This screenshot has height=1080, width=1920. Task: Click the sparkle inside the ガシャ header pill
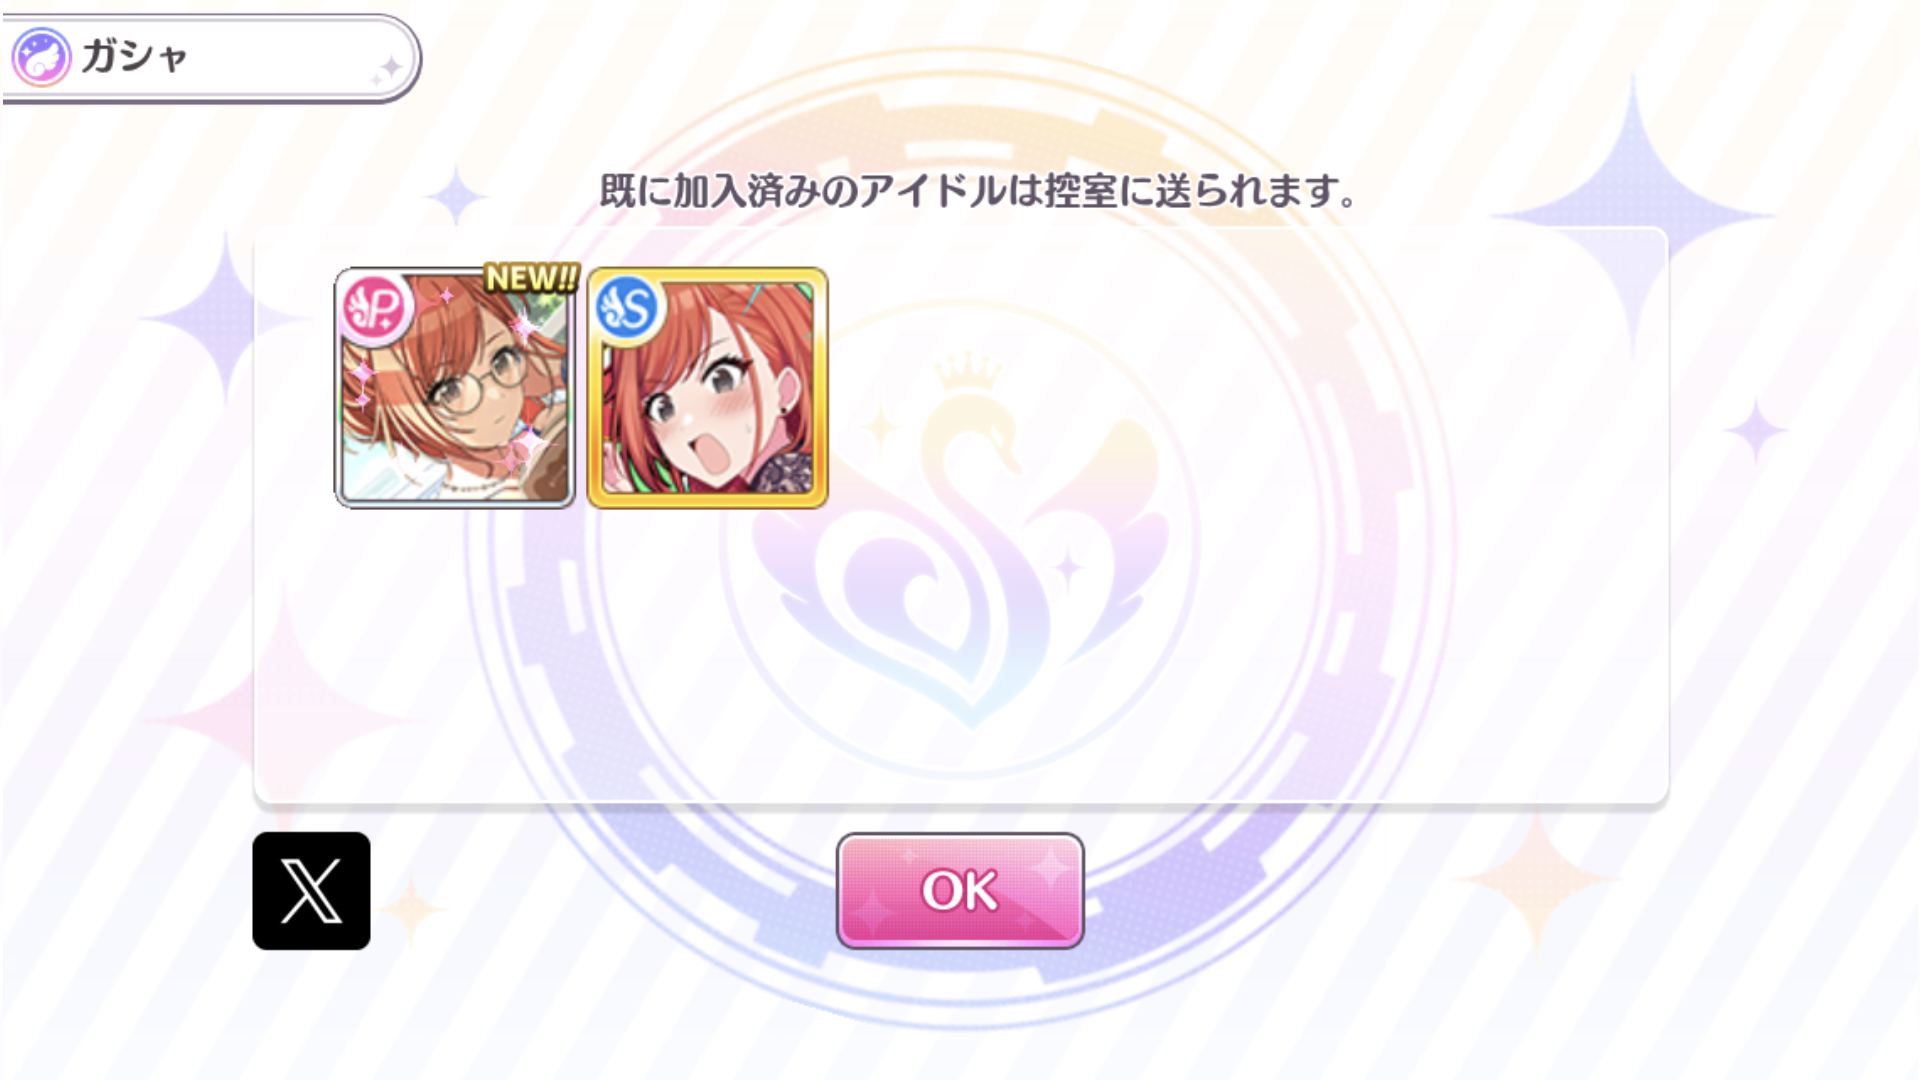(387, 69)
